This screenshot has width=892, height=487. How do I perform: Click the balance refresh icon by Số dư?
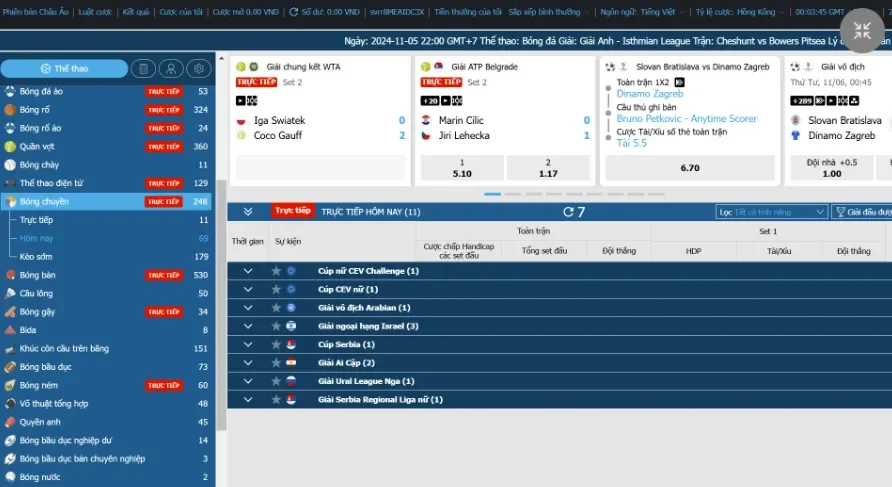[292, 12]
